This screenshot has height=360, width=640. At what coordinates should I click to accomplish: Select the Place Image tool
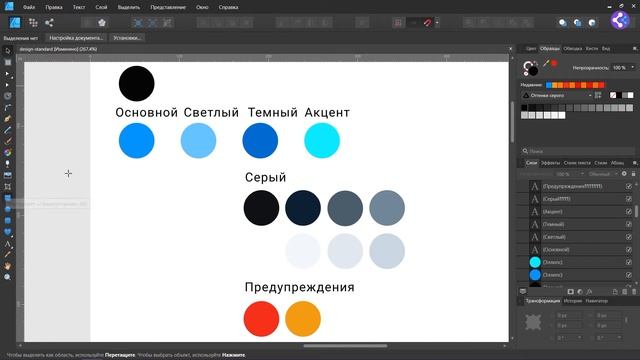pyautogui.click(x=8, y=175)
